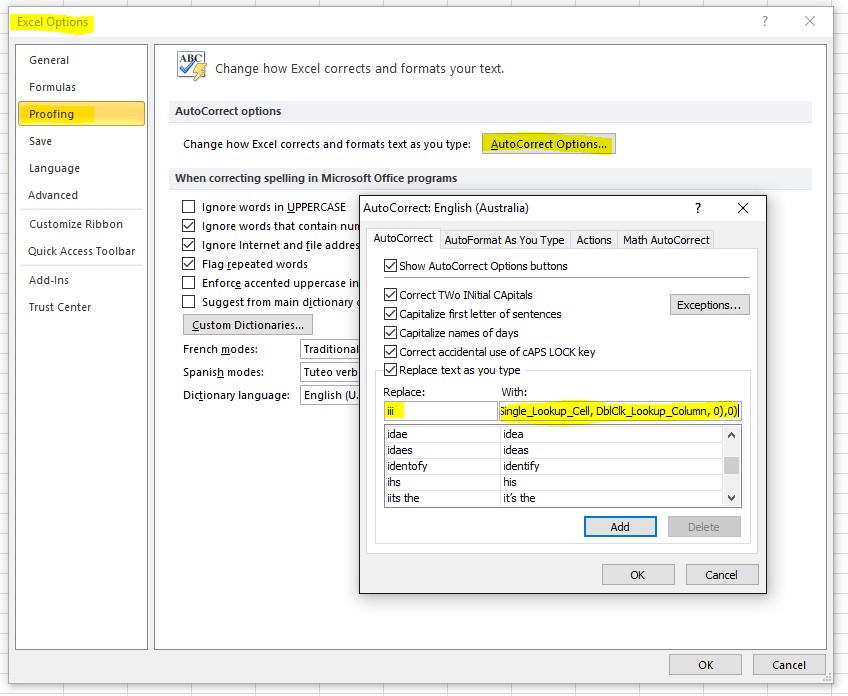Open the French modes dropdown
The width and height of the screenshot is (848, 696).
[x=329, y=349]
